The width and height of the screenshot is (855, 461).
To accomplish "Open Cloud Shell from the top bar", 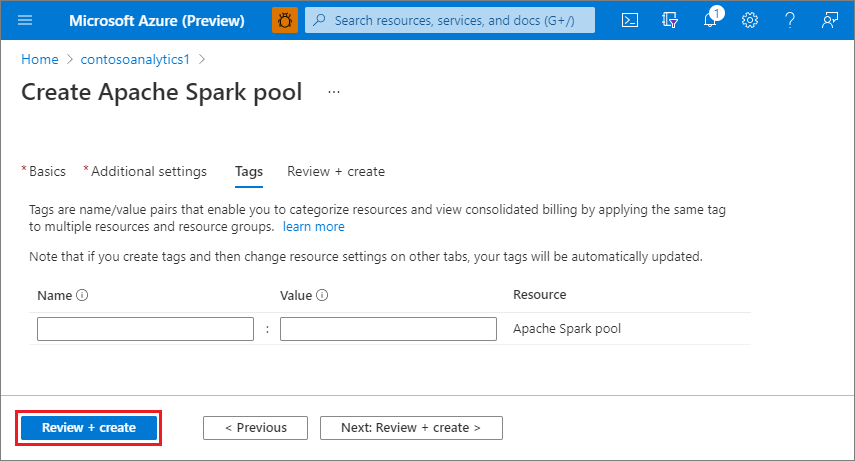I will (630, 20).
